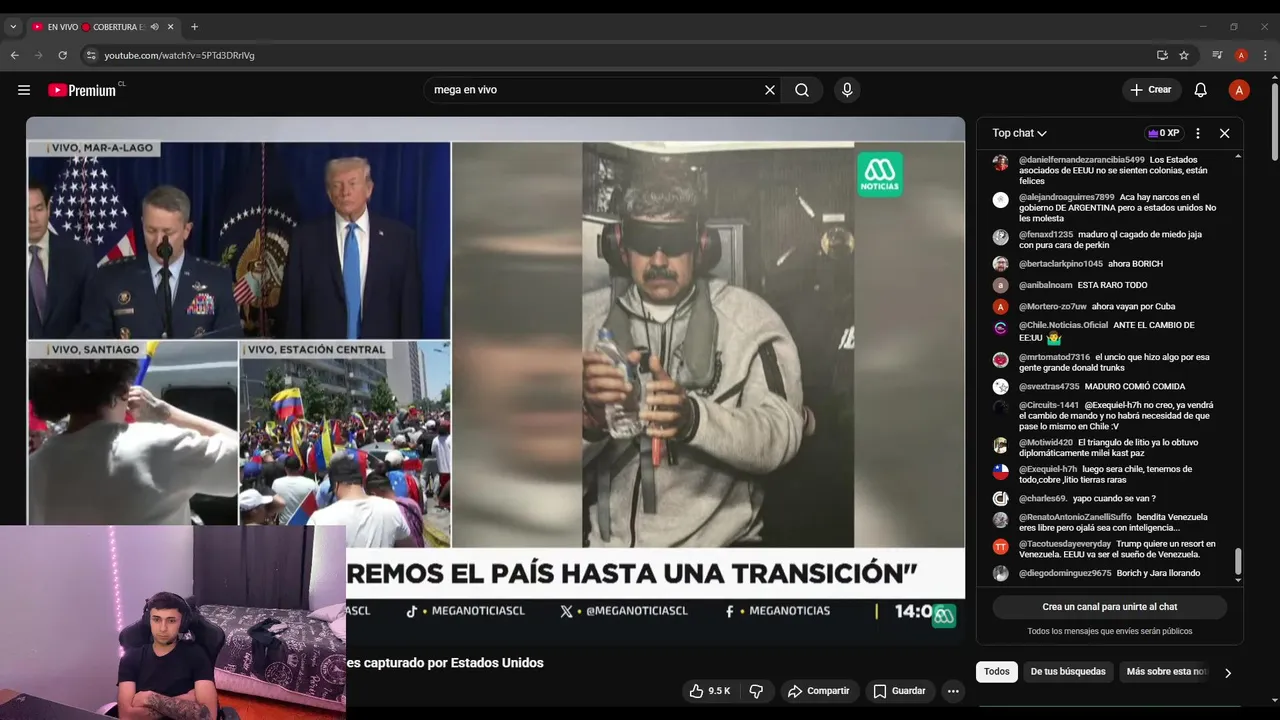The width and height of the screenshot is (1280, 720).
Task: Open the YouTube hamburger guide menu
Action: [x=24, y=90]
